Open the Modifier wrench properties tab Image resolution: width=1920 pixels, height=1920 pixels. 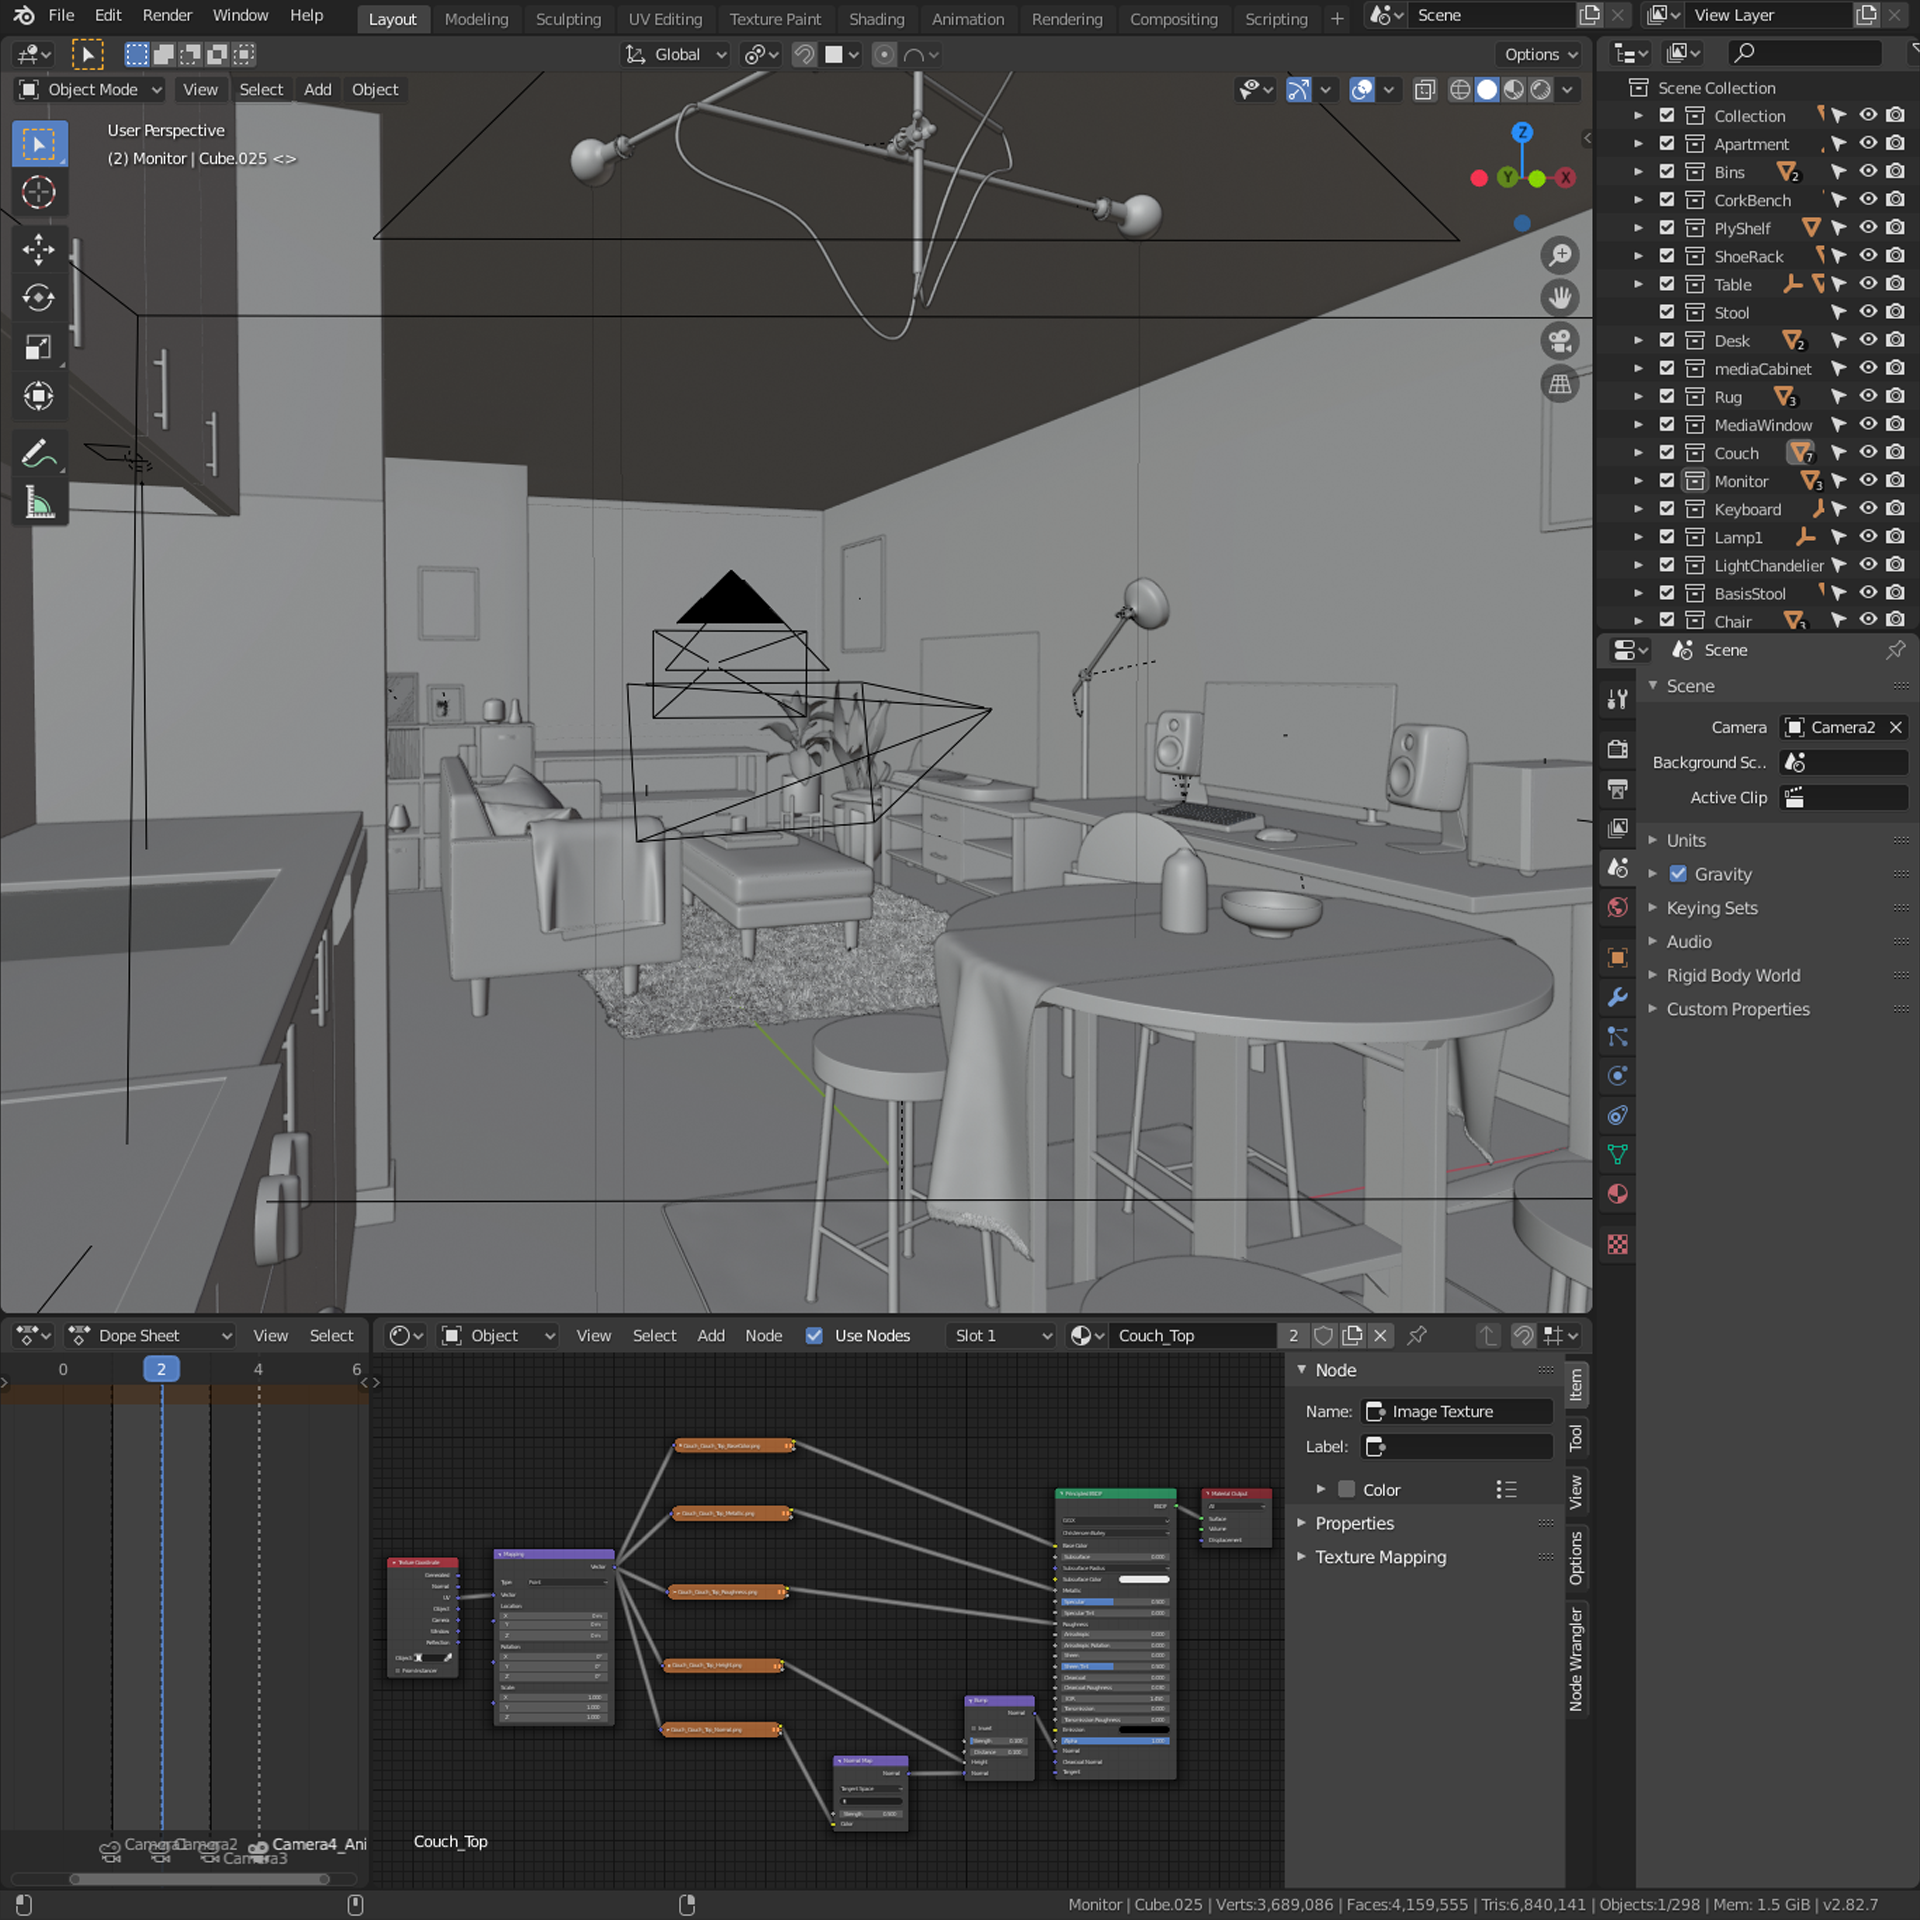(1617, 997)
